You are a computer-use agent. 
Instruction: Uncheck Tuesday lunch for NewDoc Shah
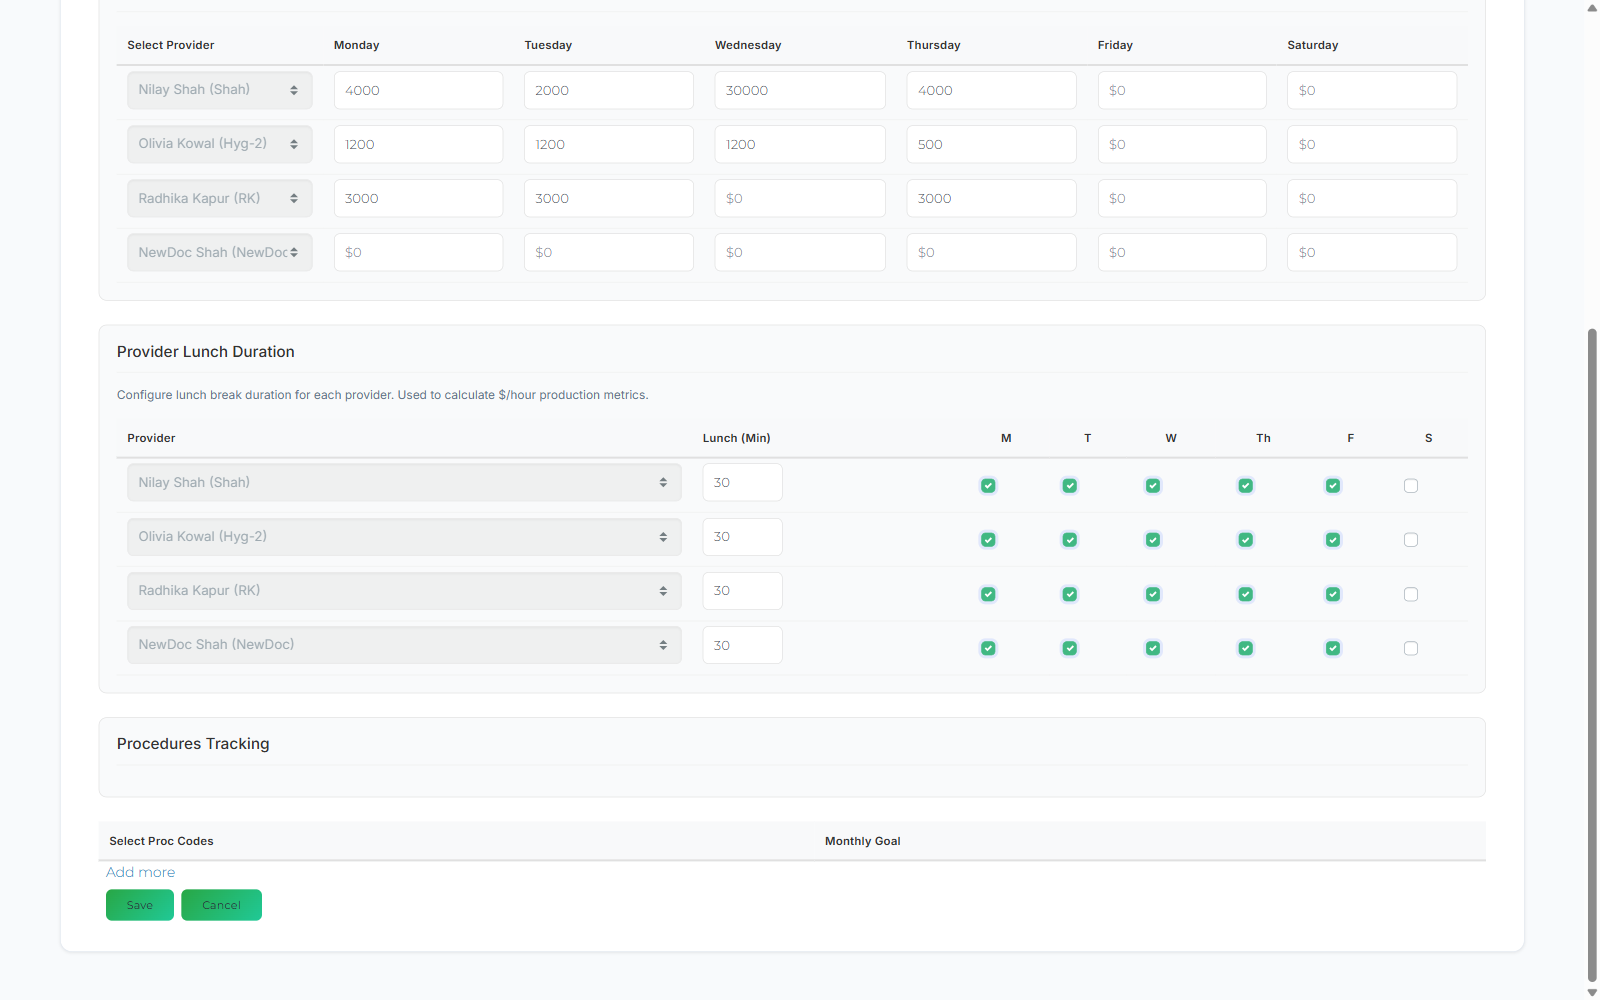pyautogui.click(x=1070, y=648)
